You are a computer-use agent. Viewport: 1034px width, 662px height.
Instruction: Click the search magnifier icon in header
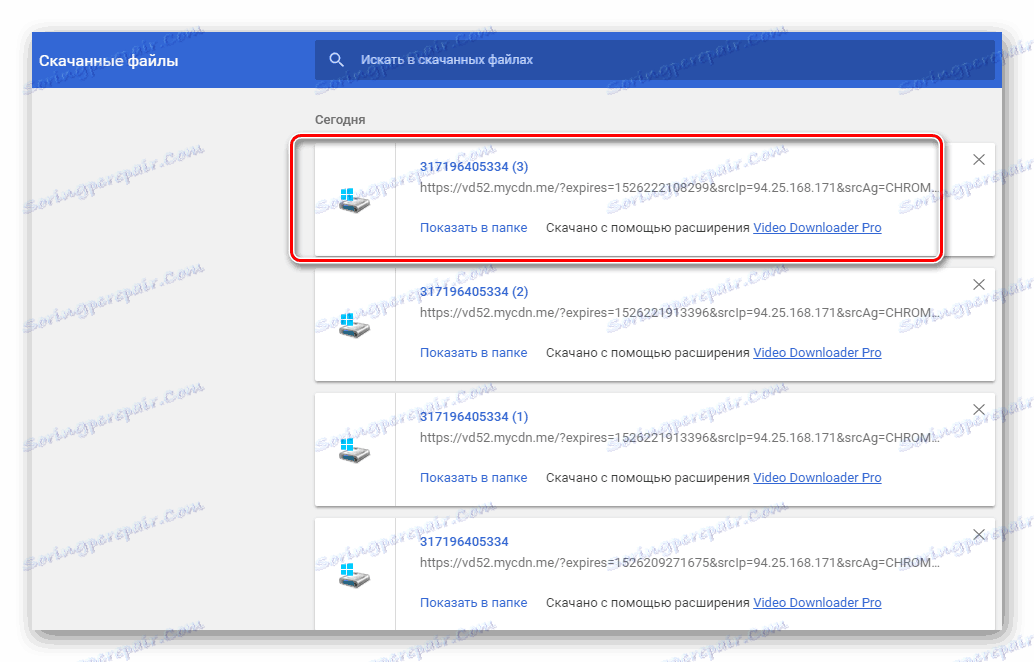336,60
